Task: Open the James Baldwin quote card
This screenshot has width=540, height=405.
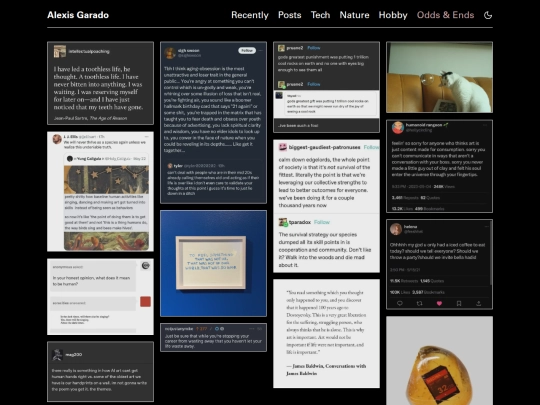Action: point(326,334)
